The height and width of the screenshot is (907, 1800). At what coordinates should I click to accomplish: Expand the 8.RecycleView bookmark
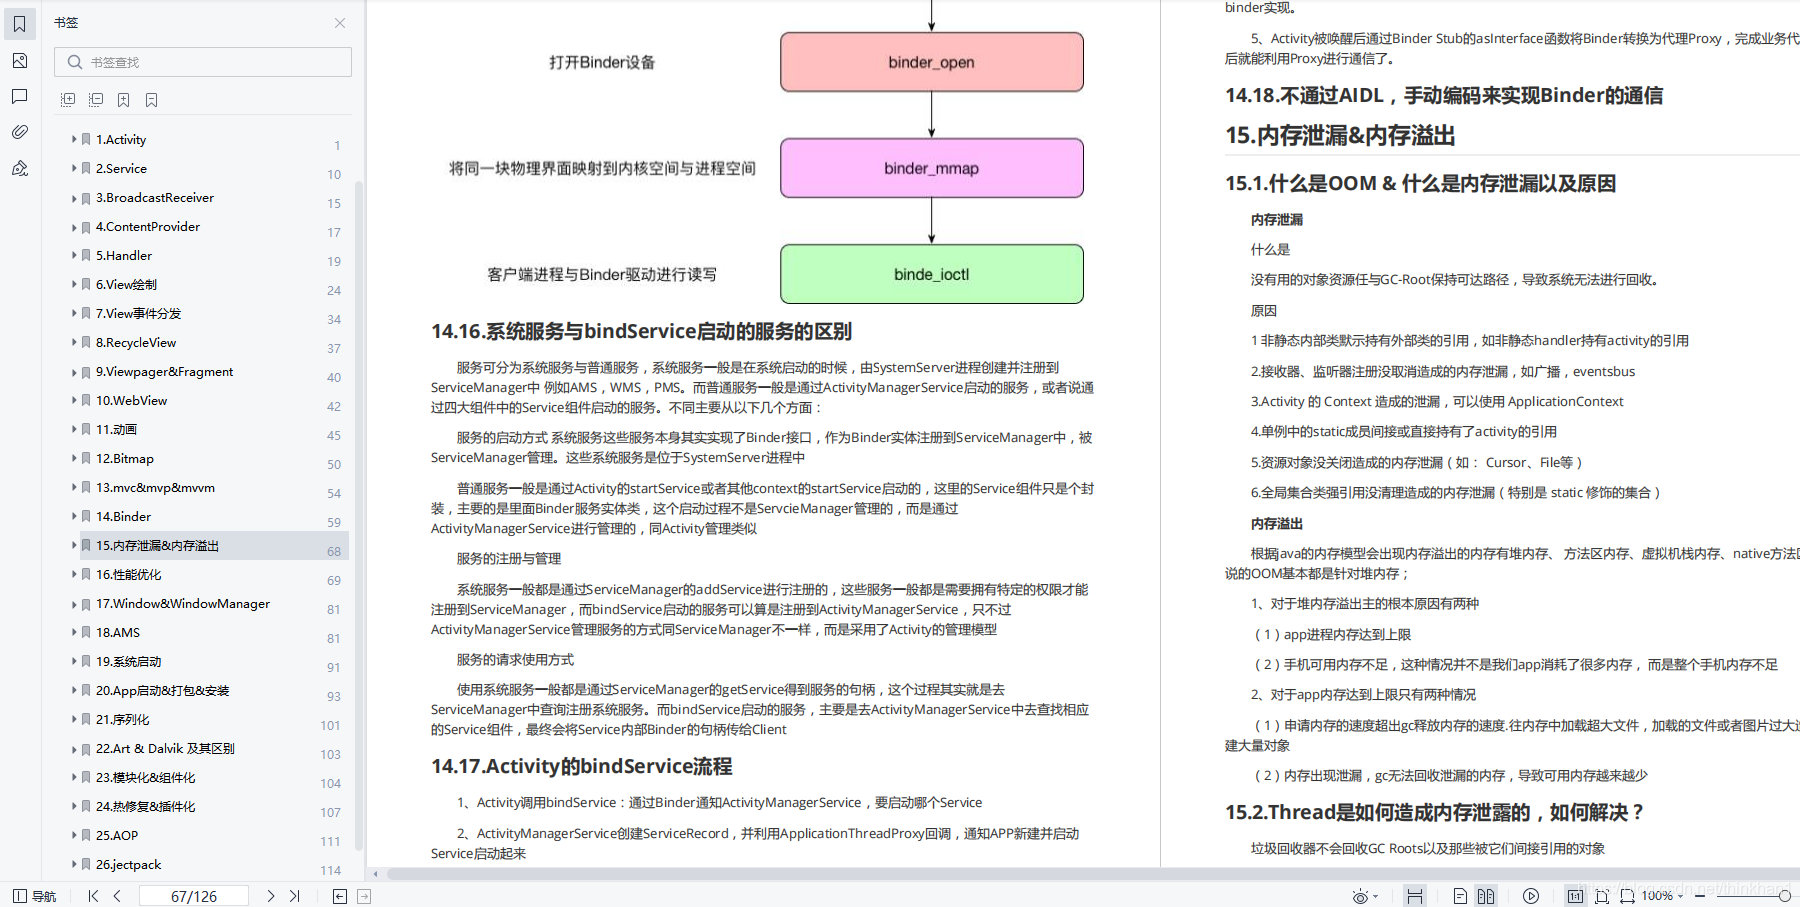tap(74, 342)
